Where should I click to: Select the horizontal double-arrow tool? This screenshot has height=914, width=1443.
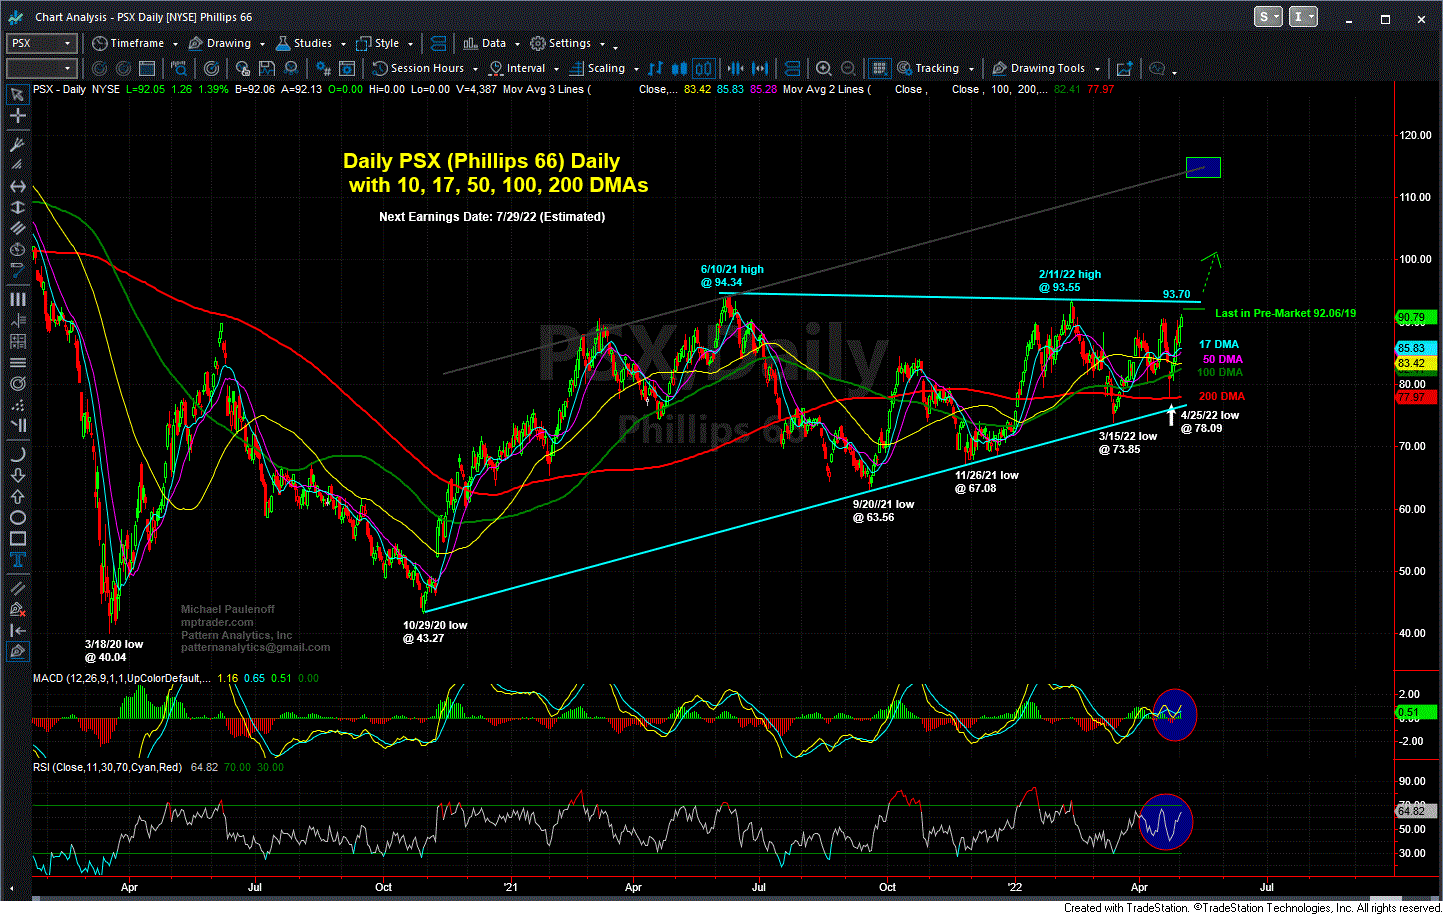(17, 186)
